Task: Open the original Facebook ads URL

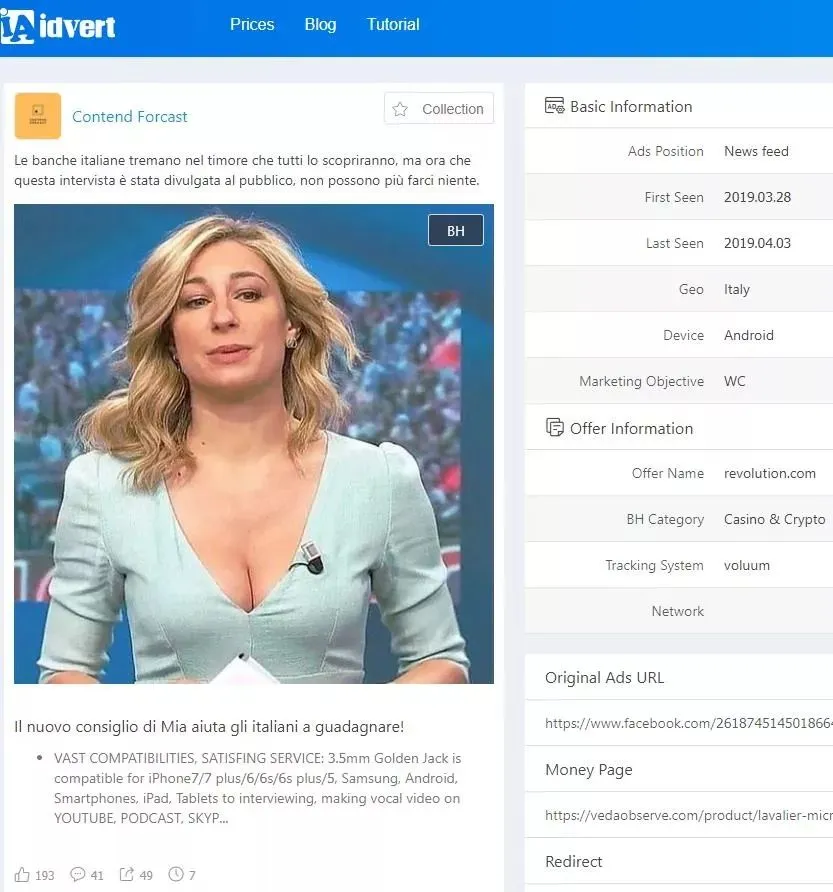Action: pos(688,723)
